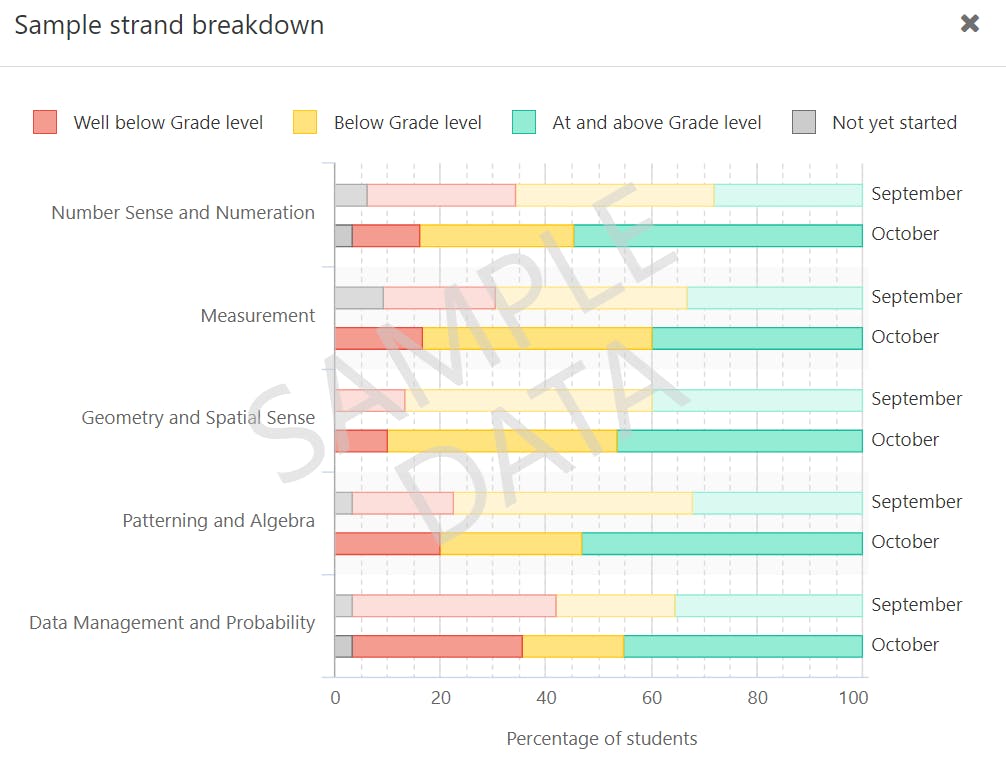The width and height of the screenshot is (1006, 760).
Task: Toggle the Not yet started legend label
Action: 894,123
